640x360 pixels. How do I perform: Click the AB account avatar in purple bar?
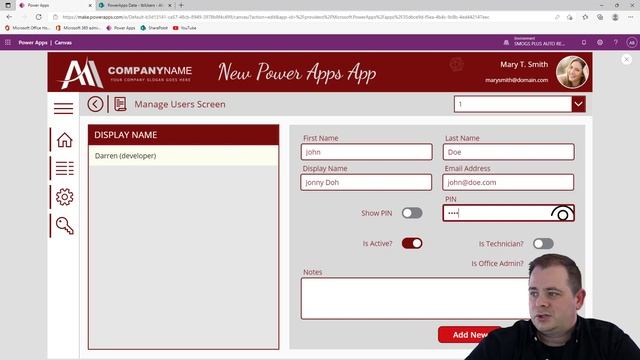tap(631, 42)
